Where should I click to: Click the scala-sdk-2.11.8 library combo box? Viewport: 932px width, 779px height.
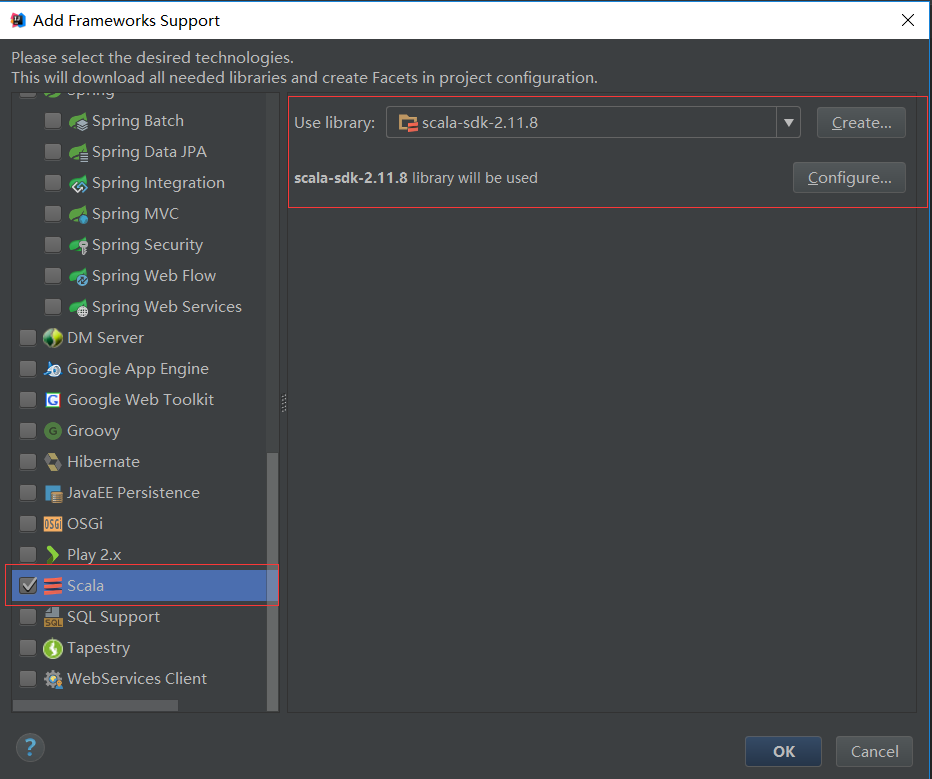click(x=593, y=122)
